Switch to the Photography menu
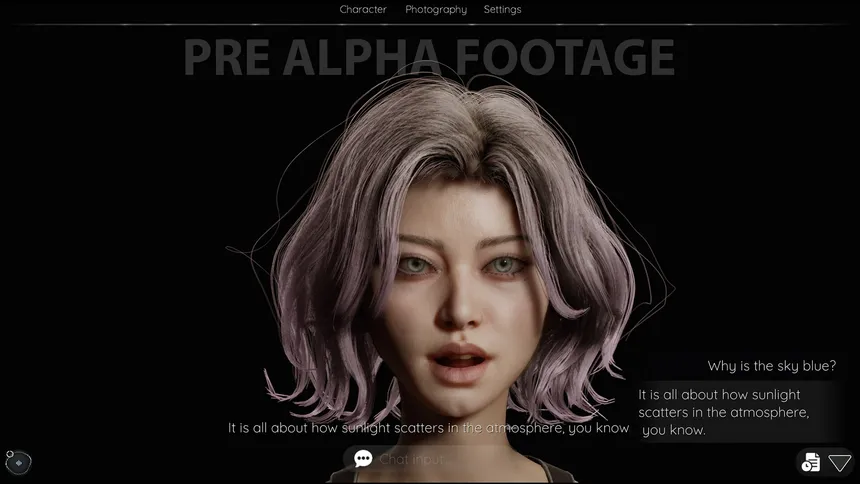 pos(436,10)
